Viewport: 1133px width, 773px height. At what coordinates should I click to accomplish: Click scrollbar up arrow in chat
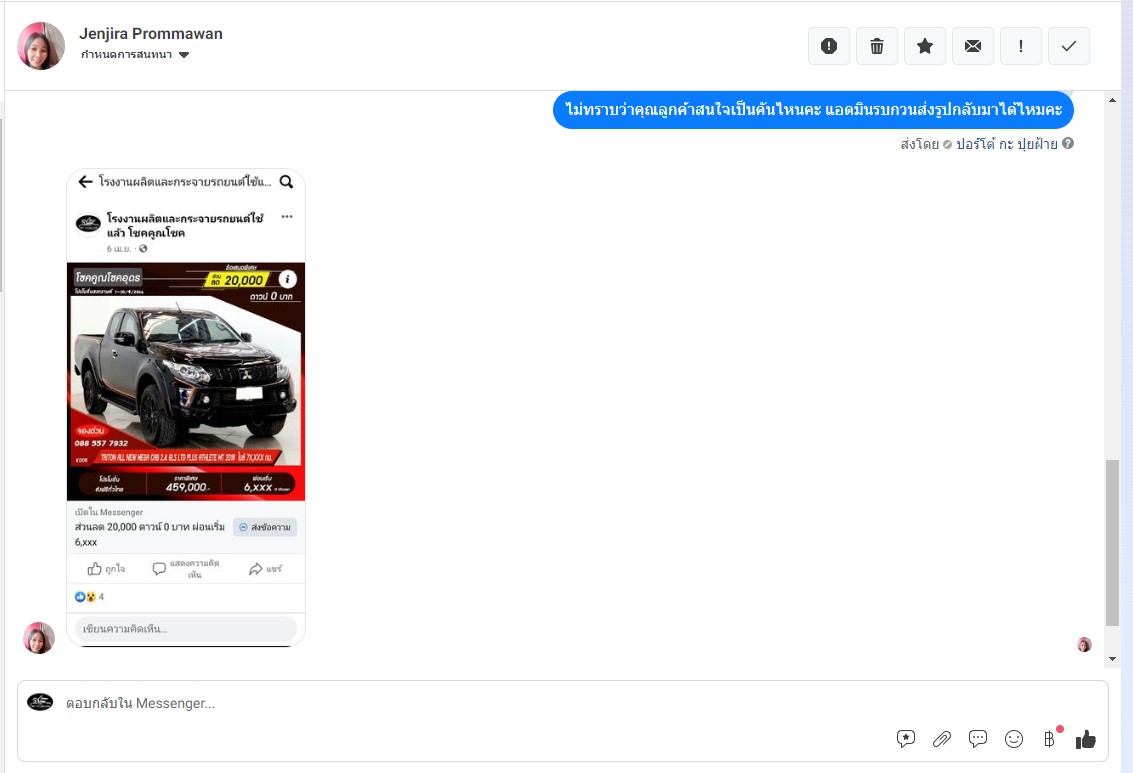coord(1112,100)
